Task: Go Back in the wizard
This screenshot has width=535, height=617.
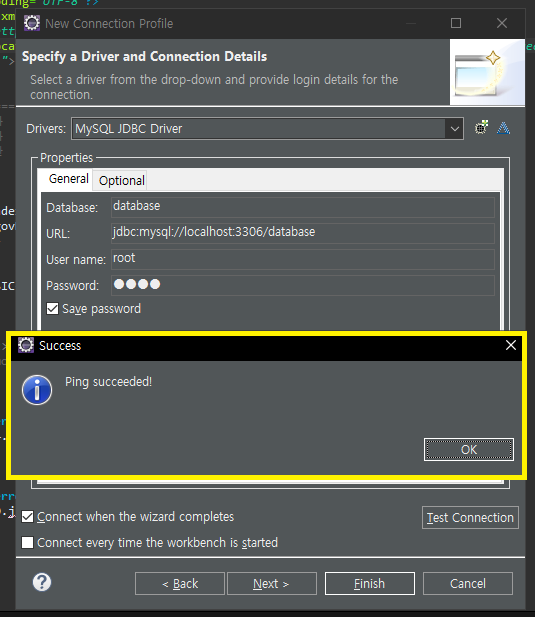Action: (x=180, y=584)
